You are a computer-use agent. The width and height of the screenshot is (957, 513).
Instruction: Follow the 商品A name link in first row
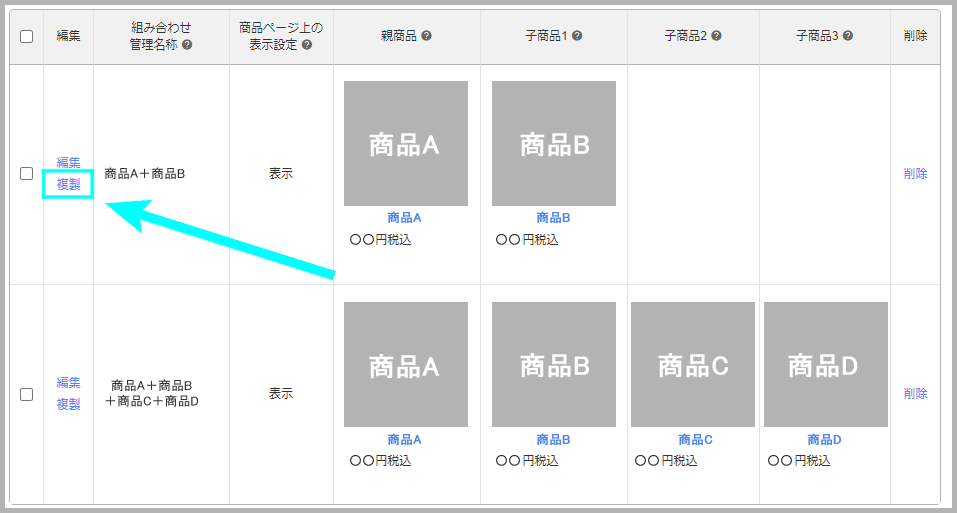click(404, 218)
